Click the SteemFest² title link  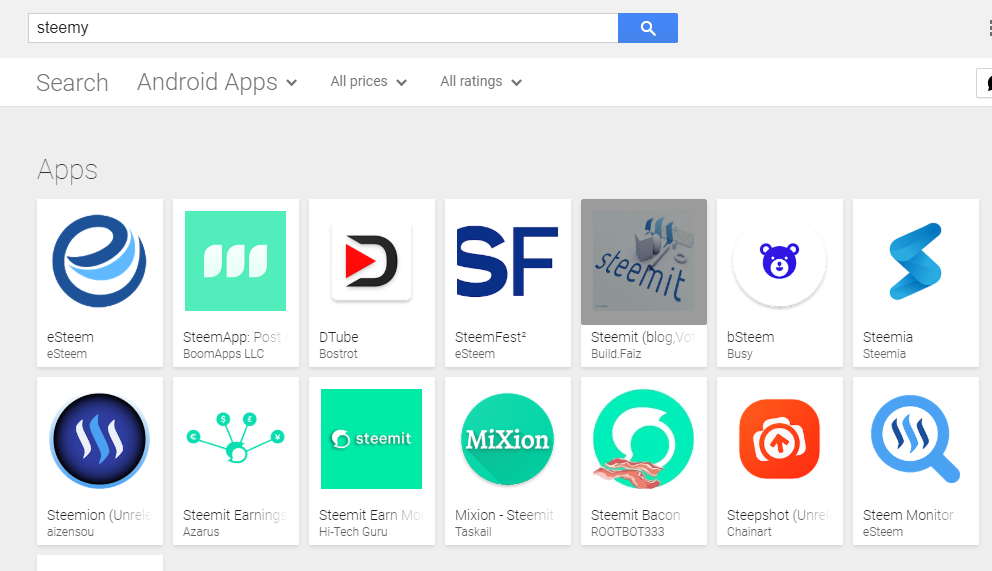tap(490, 337)
